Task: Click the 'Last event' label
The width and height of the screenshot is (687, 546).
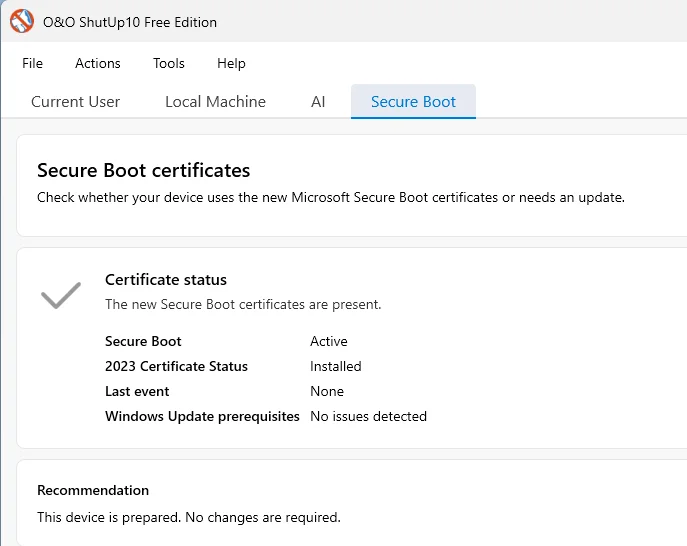Action: tap(137, 391)
